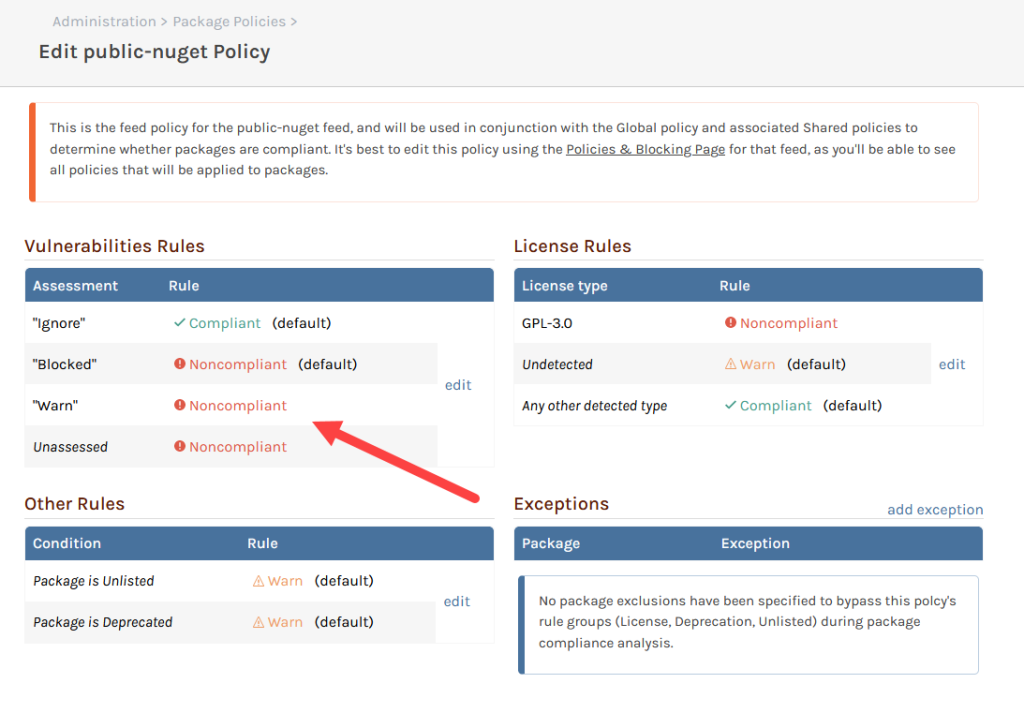Add a new package exception
1024x713 pixels.
click(x=935, y=510)
